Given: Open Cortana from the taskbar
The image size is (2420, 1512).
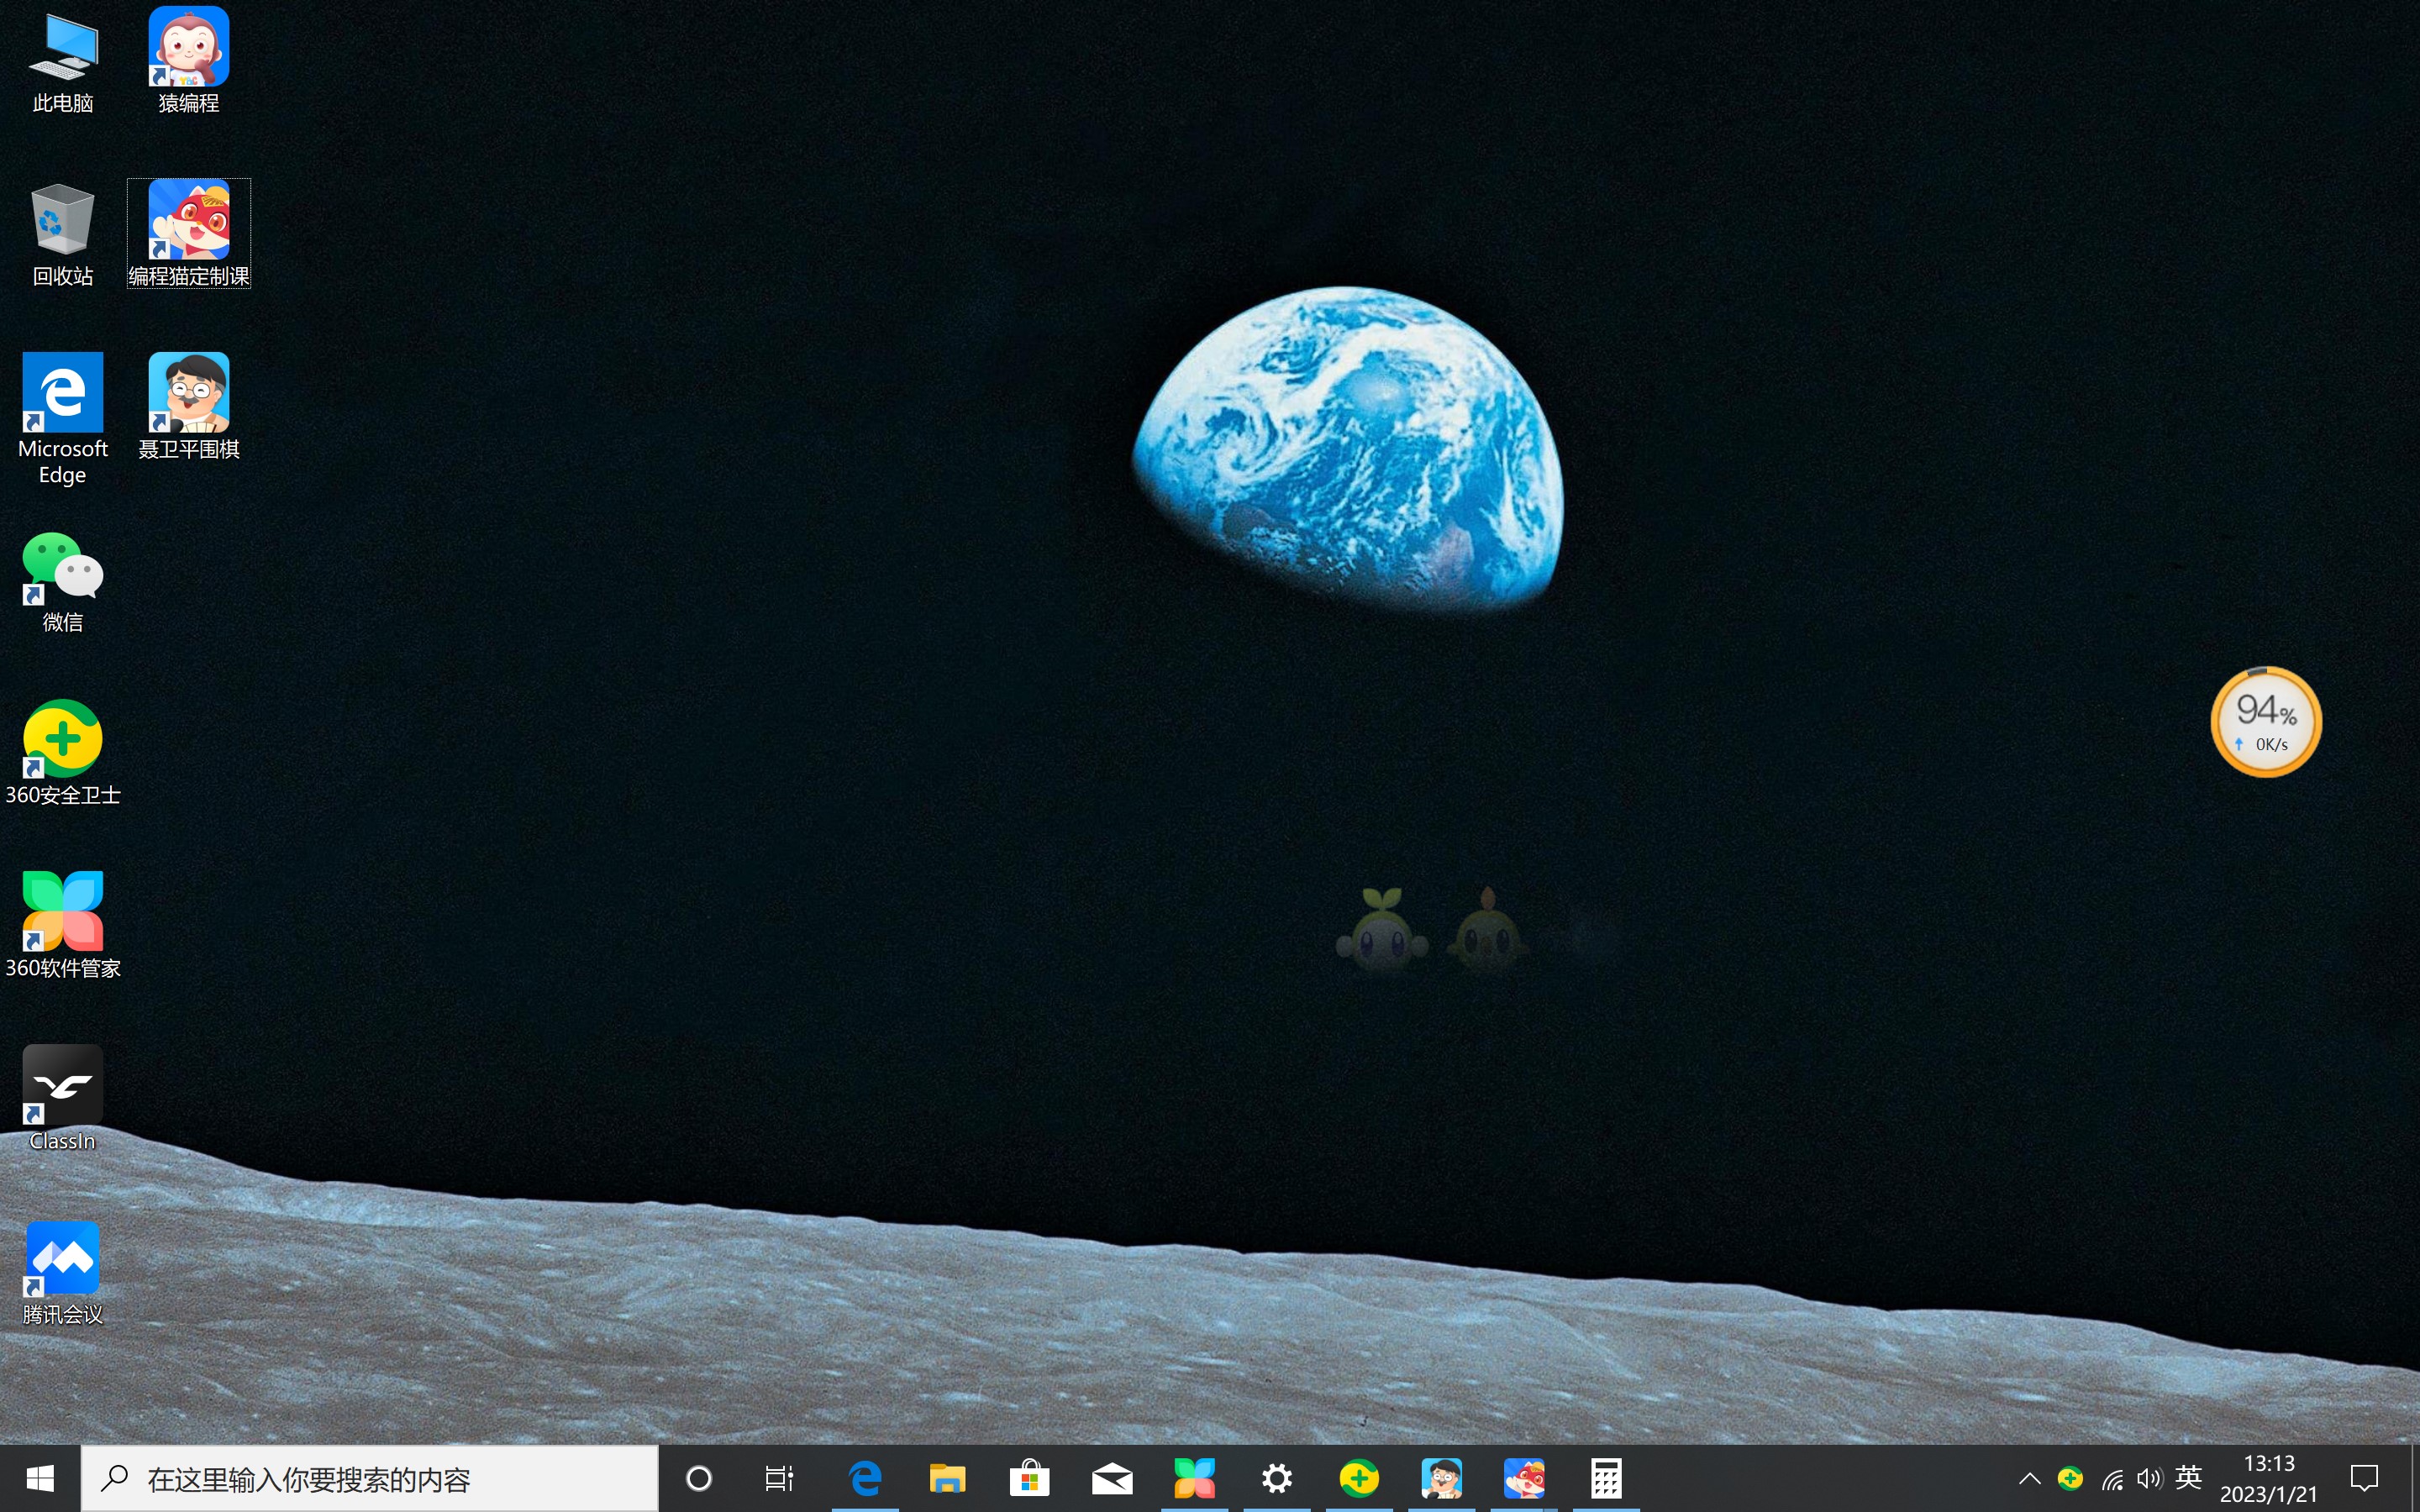Looking at the screenshot, I should (699, 1478).
